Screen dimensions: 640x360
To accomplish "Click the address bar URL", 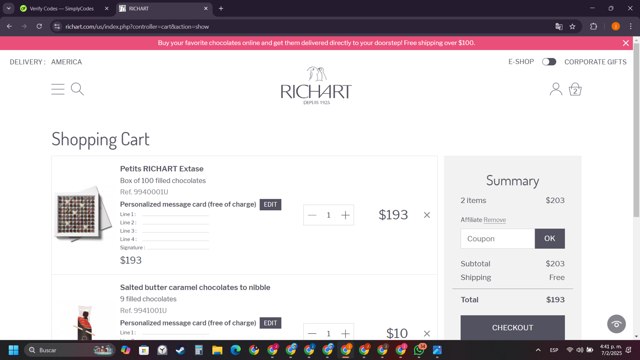I will click(x=137, y=27).
